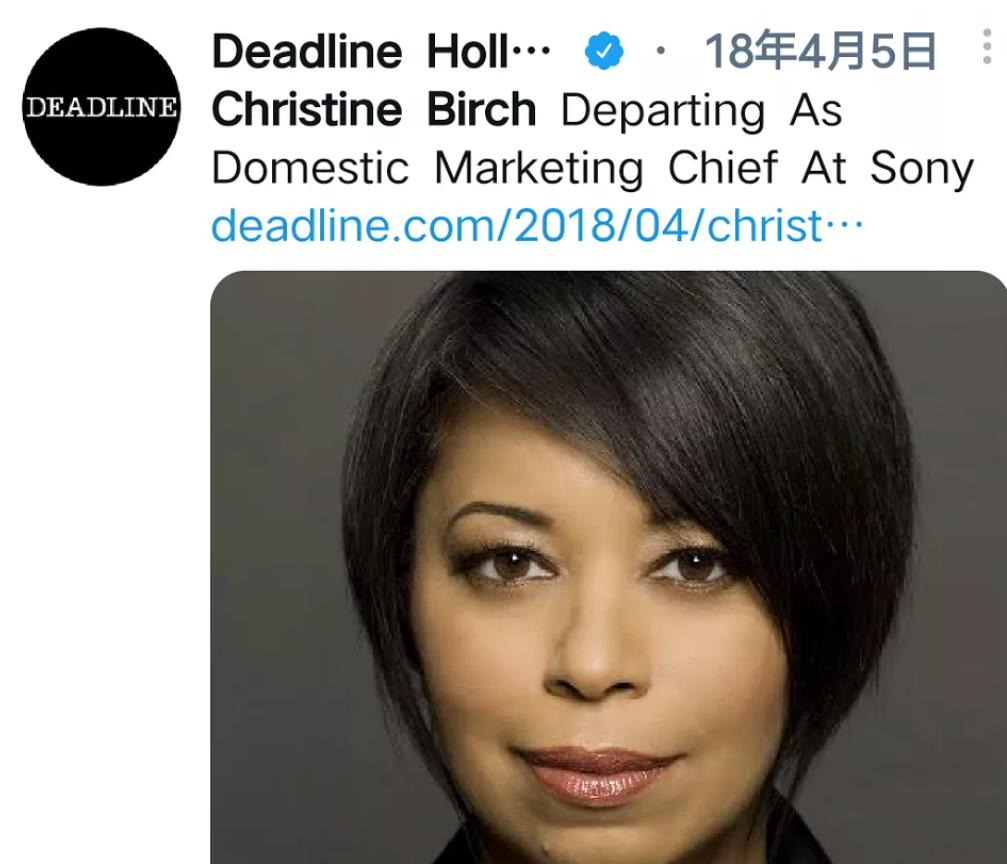The height and width of the screenshot is (864, 1007).
Task: Click the 18年4月5日 timestamp
Action: coord(820,51)
